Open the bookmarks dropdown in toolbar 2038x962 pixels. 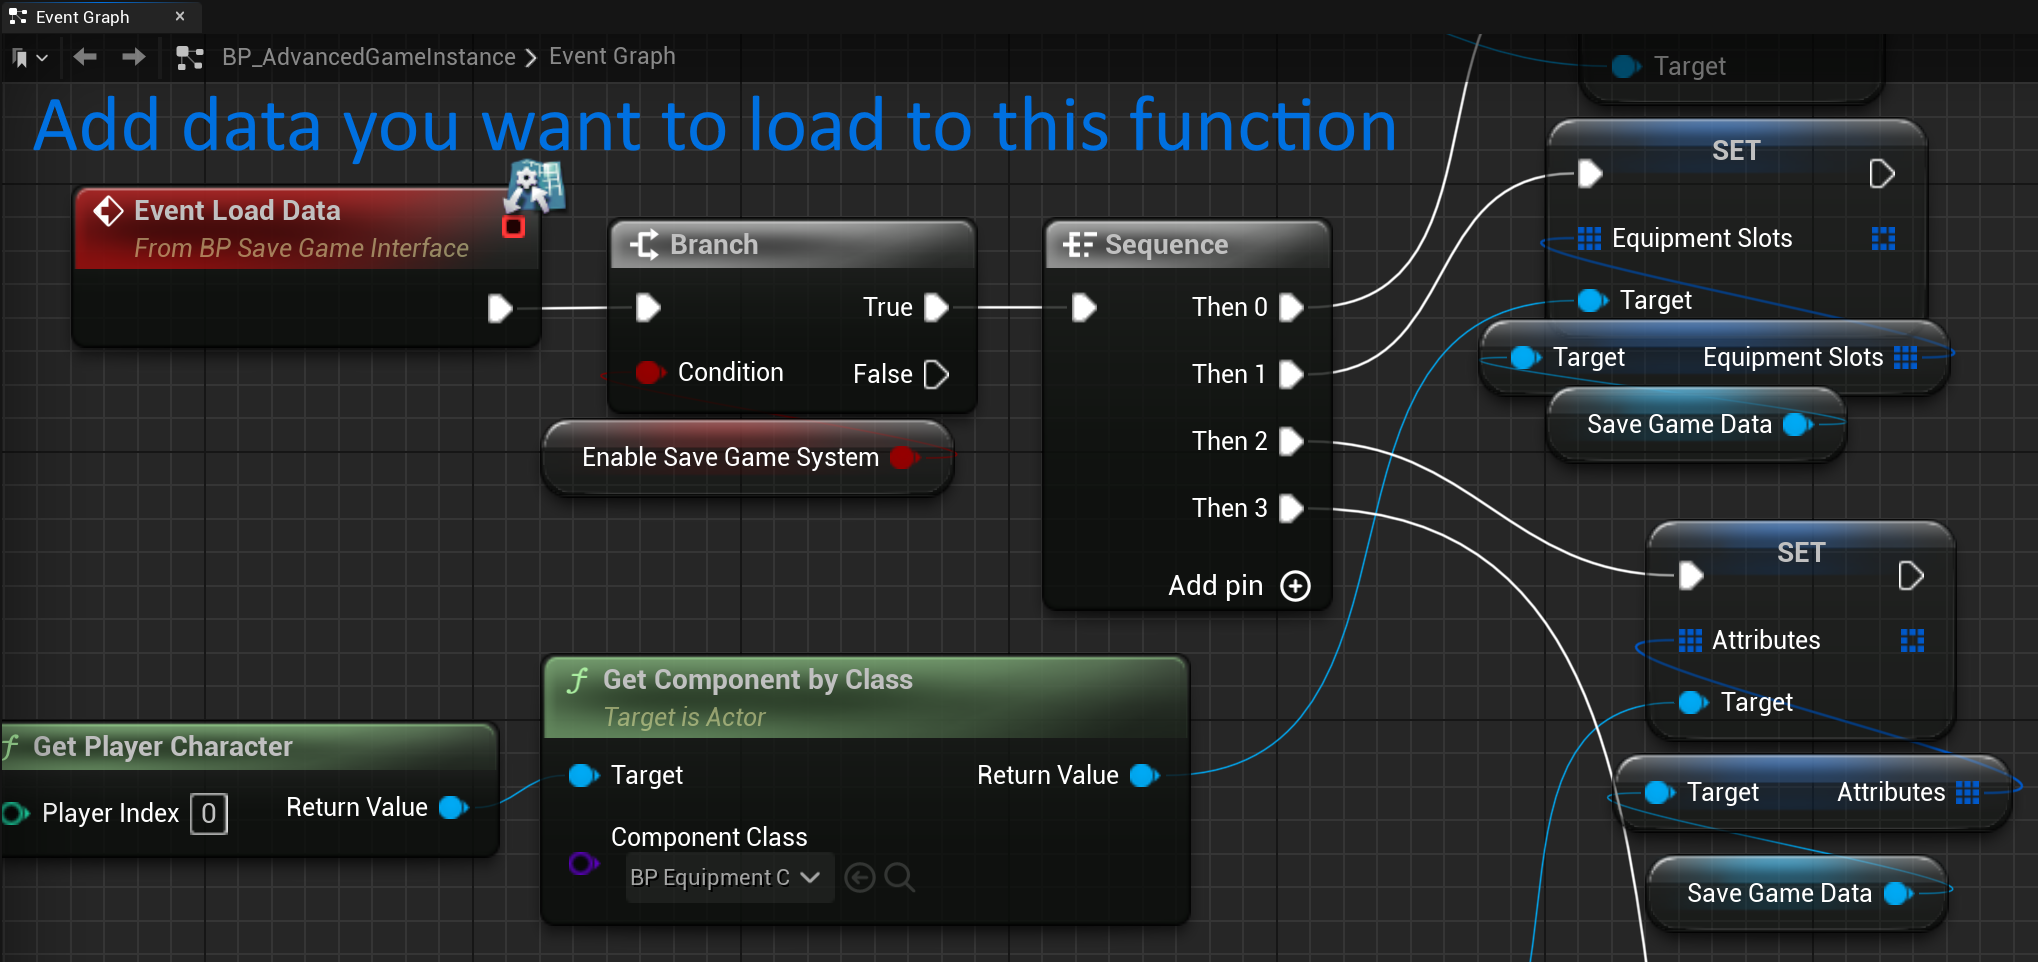pos(29,58)
